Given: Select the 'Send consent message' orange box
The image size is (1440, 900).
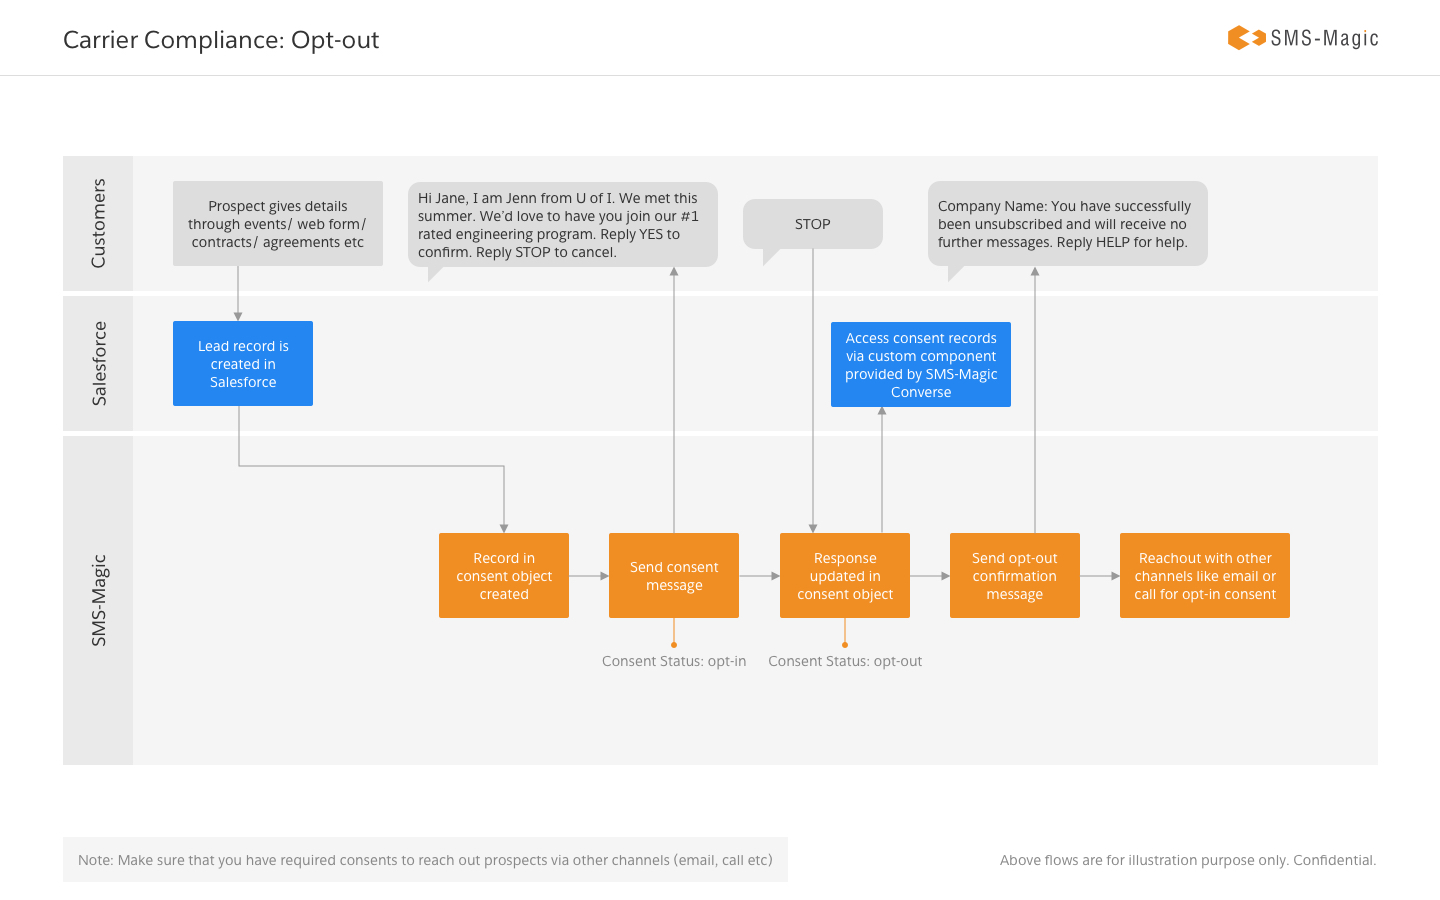Looking at the screenshot, I should [674, 576].
